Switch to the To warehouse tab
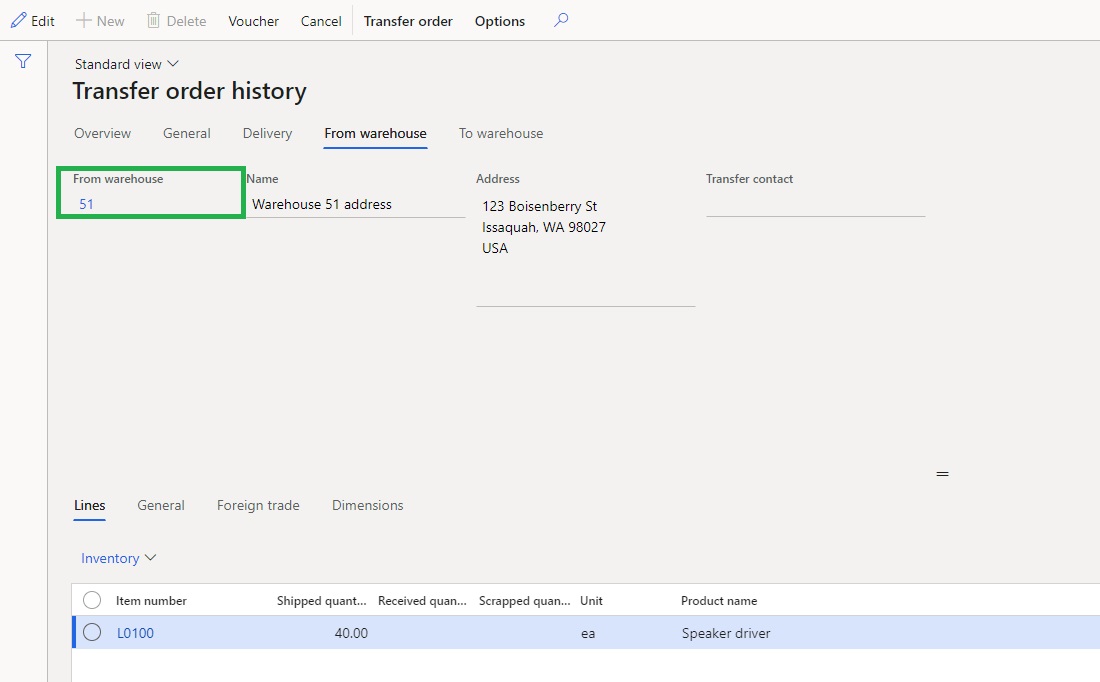The width and height of the screenshot is (1100, 682). pyautogui.click(x=501, y=133)
